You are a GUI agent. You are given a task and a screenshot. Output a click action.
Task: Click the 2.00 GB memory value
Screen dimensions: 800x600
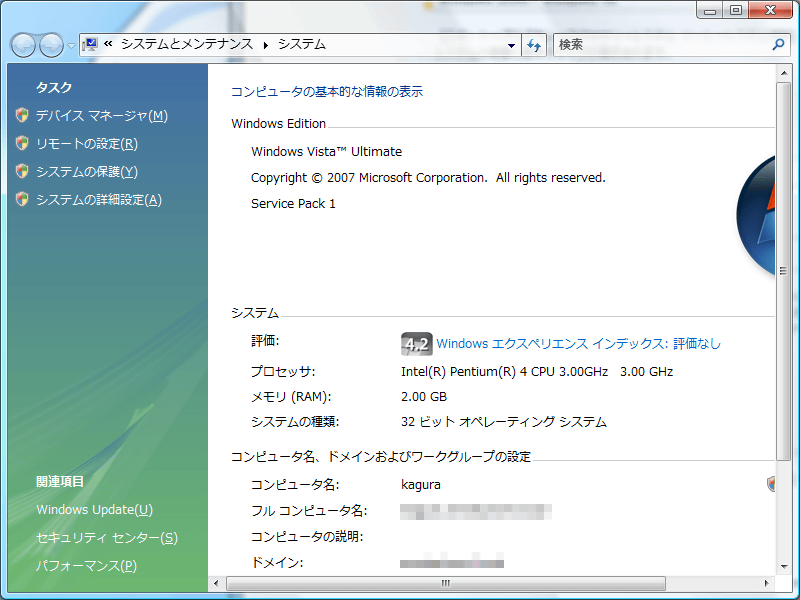pyautogui.click(x=424, y=397)
